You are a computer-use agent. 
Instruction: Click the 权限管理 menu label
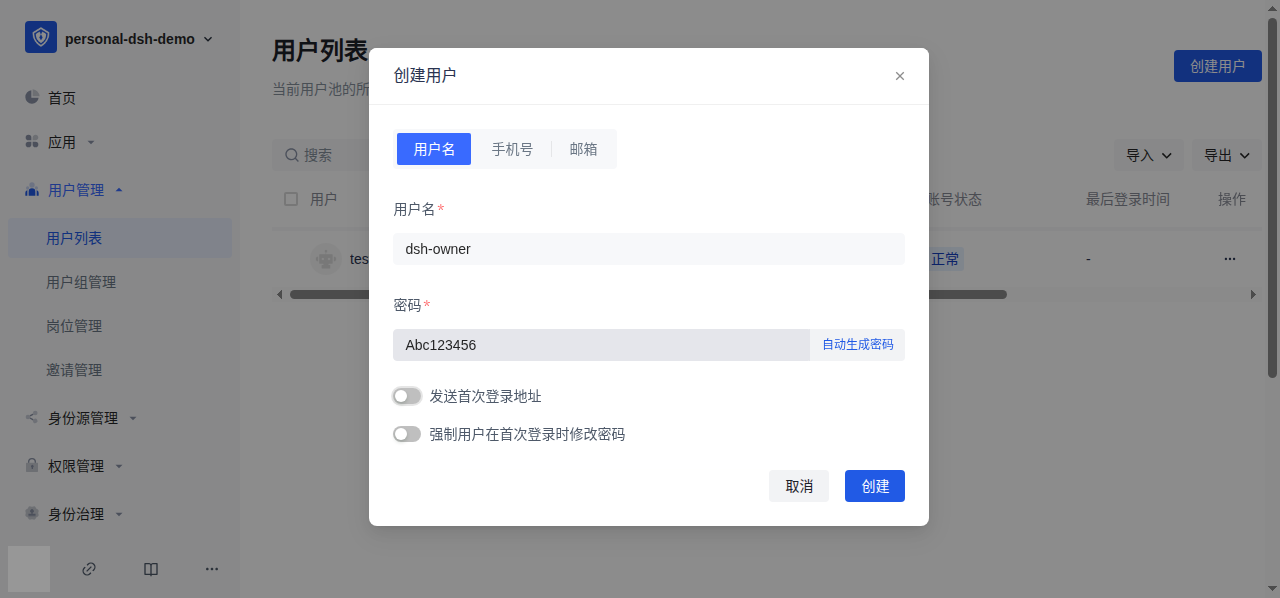[x=76, y=466]
